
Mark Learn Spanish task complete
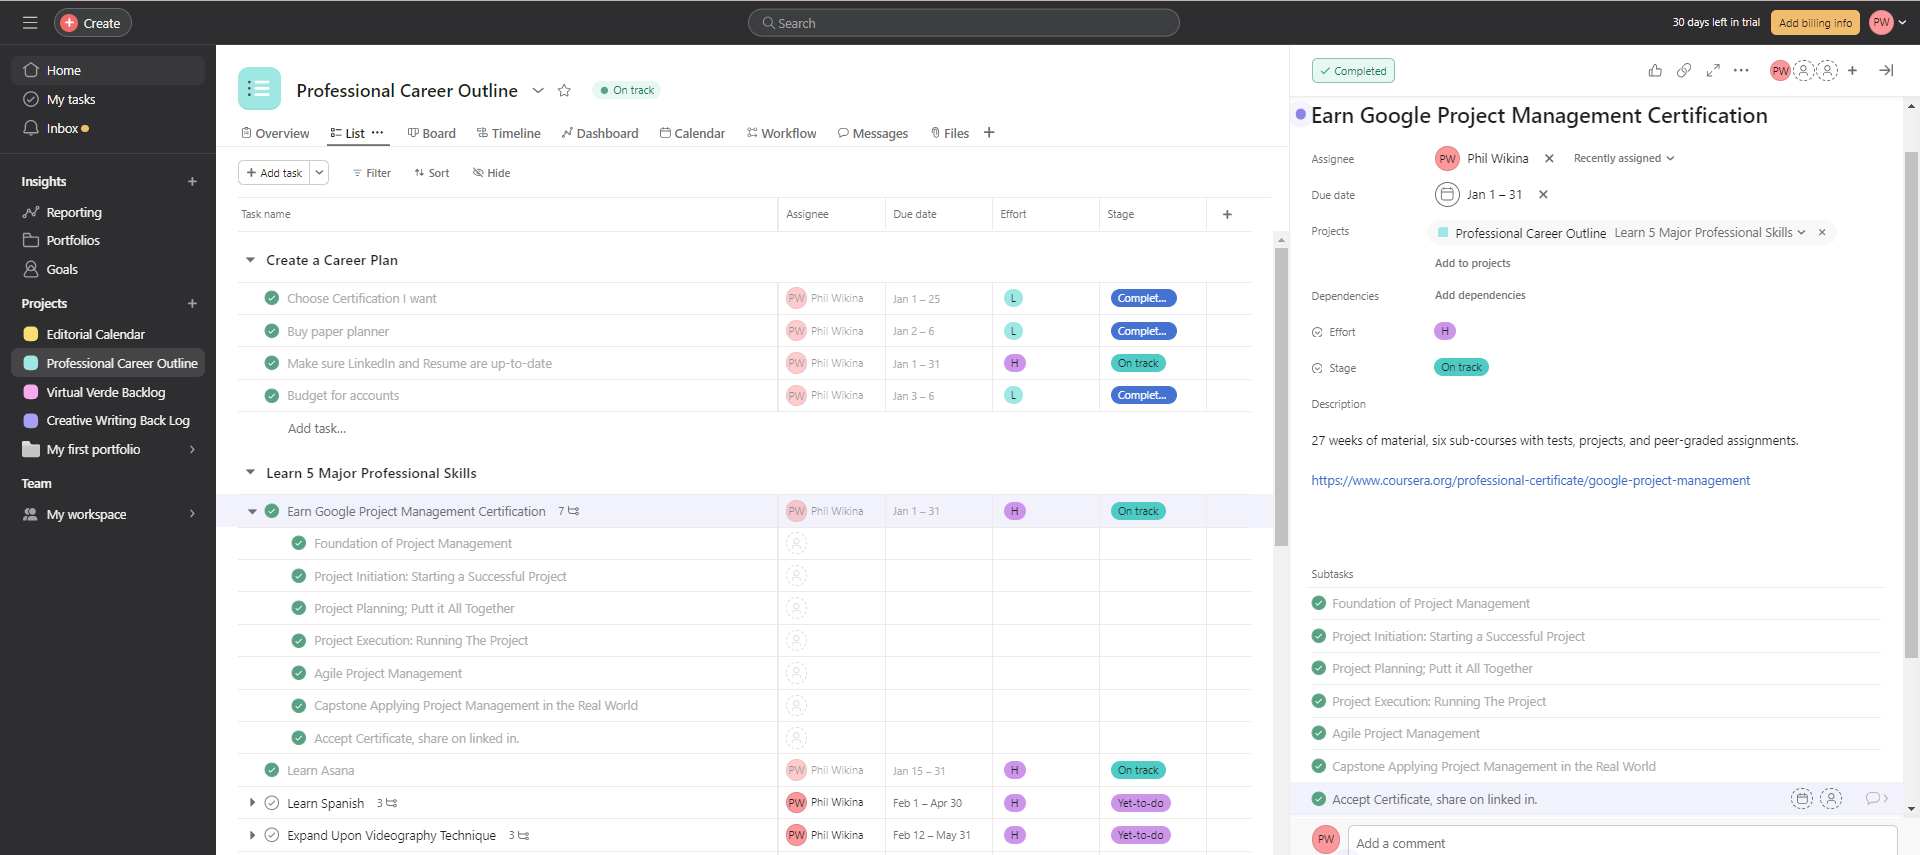click(x=271, y=803)
